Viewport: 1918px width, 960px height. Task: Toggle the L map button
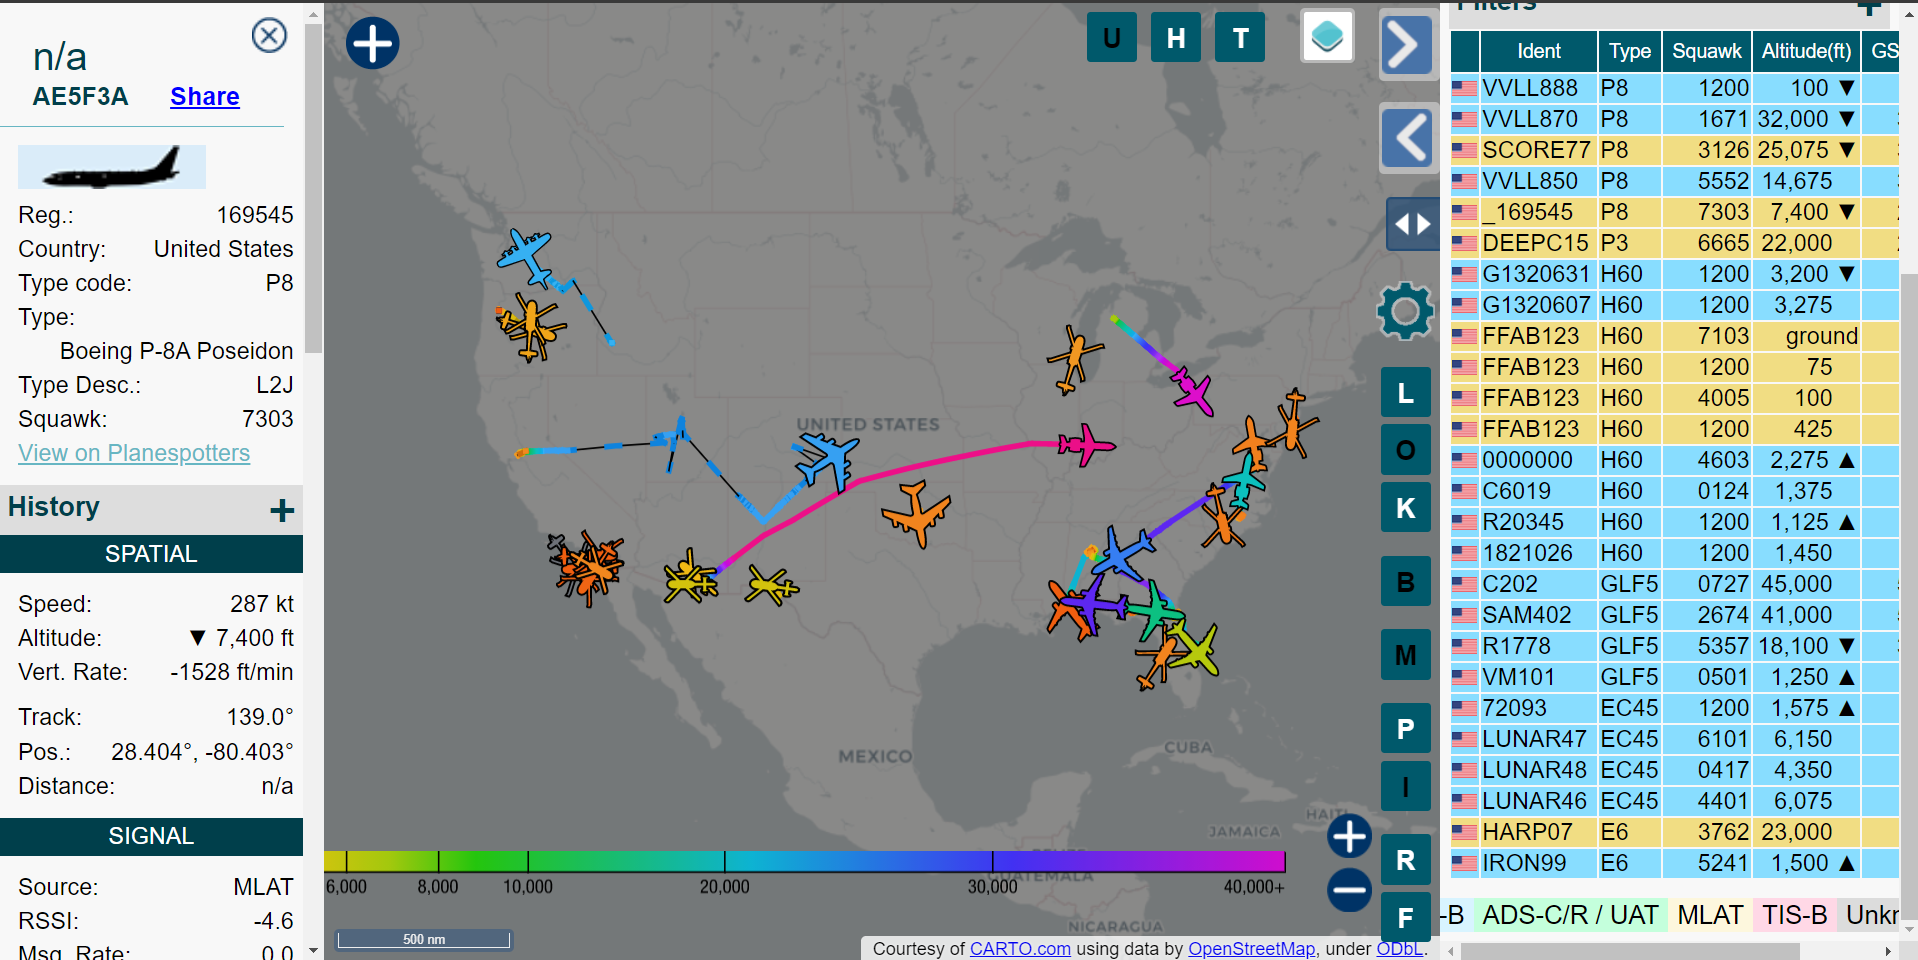point(1405,393)
